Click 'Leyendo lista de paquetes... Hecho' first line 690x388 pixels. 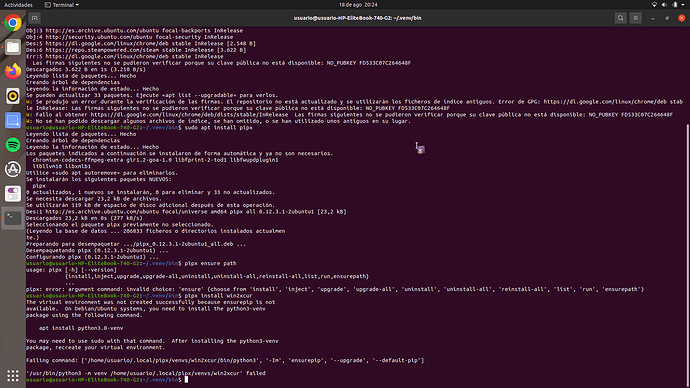tap(81, 76)
